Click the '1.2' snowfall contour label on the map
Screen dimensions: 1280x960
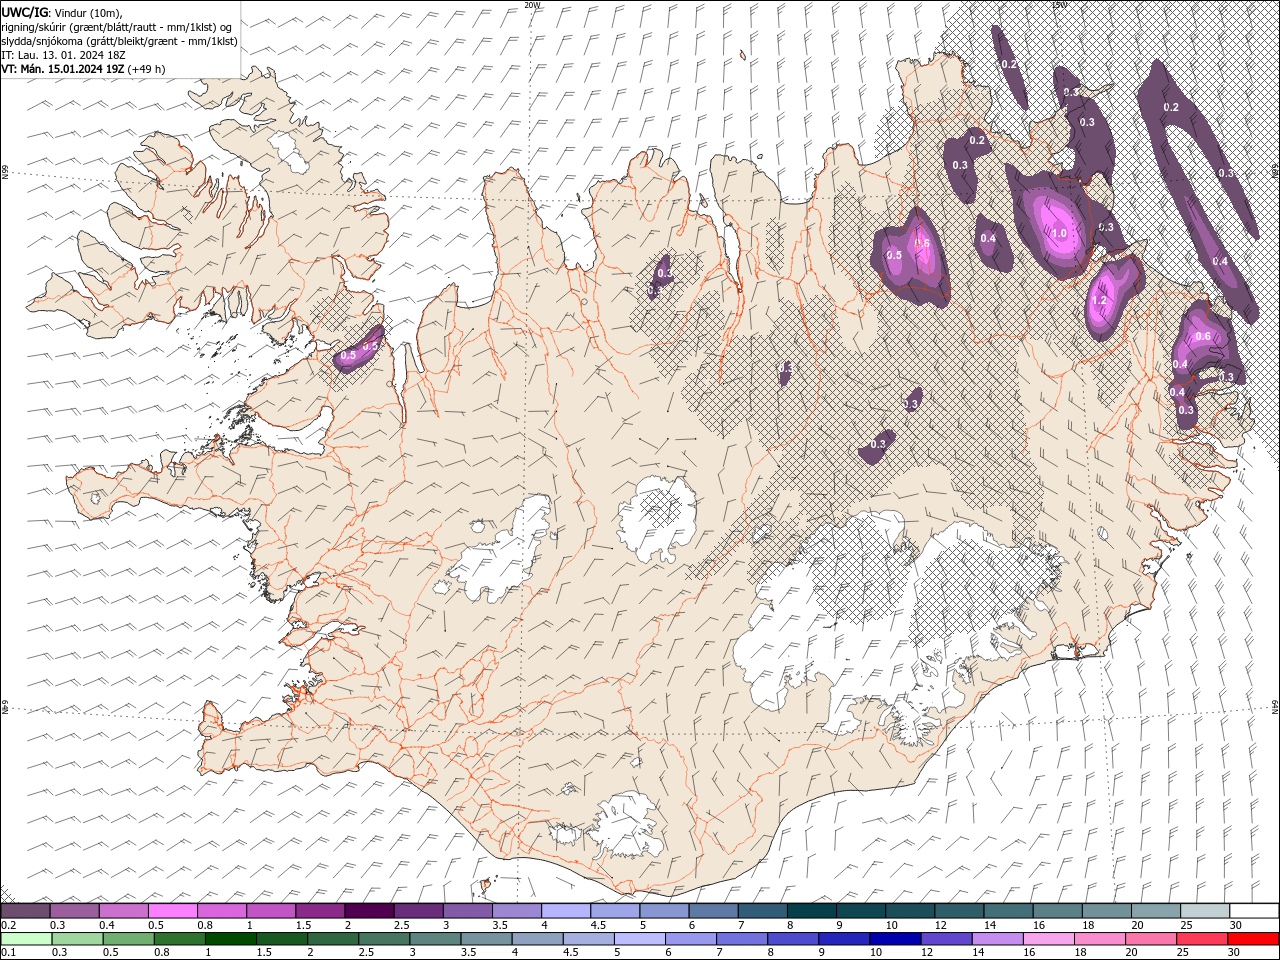(1099, 300)
